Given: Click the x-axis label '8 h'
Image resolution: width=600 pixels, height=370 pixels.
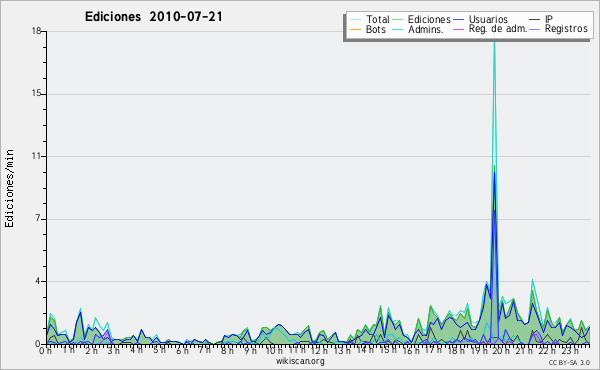Looking at the screenshot, I should [x=227, y=350].
